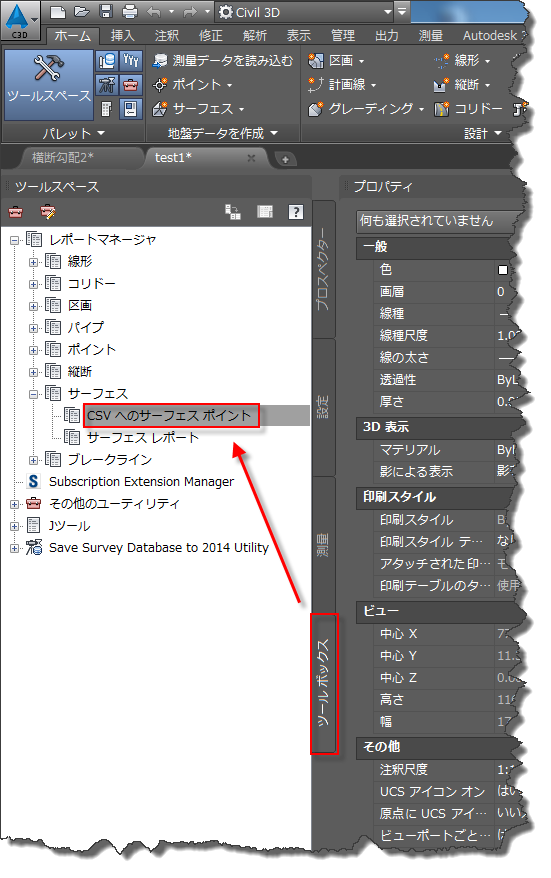
Task: Expand the ブレークライン node
Action: pos(34,460)
